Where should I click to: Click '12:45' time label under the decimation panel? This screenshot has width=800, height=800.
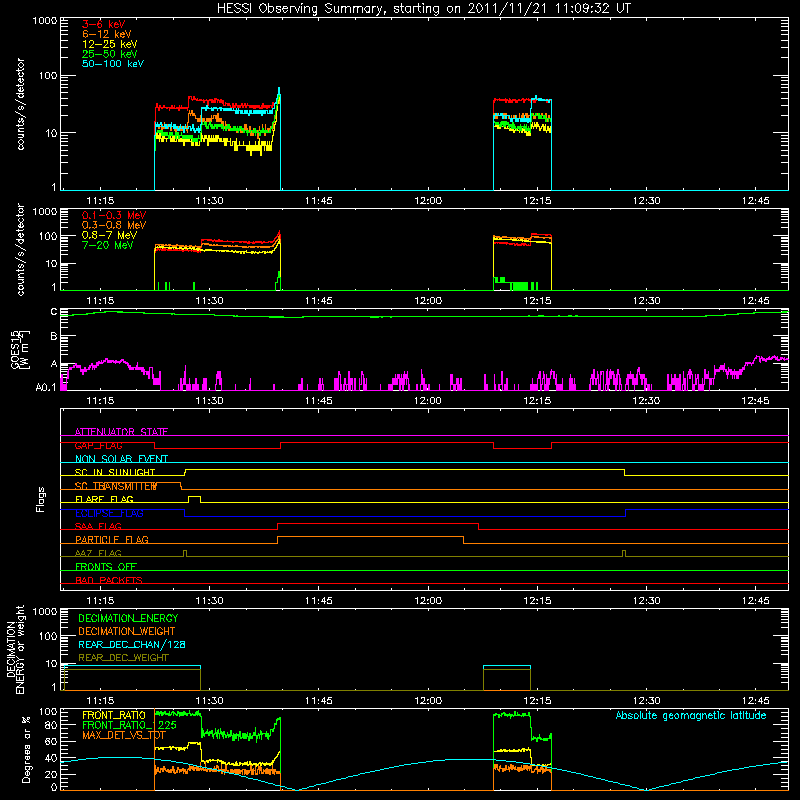point(756,701)
